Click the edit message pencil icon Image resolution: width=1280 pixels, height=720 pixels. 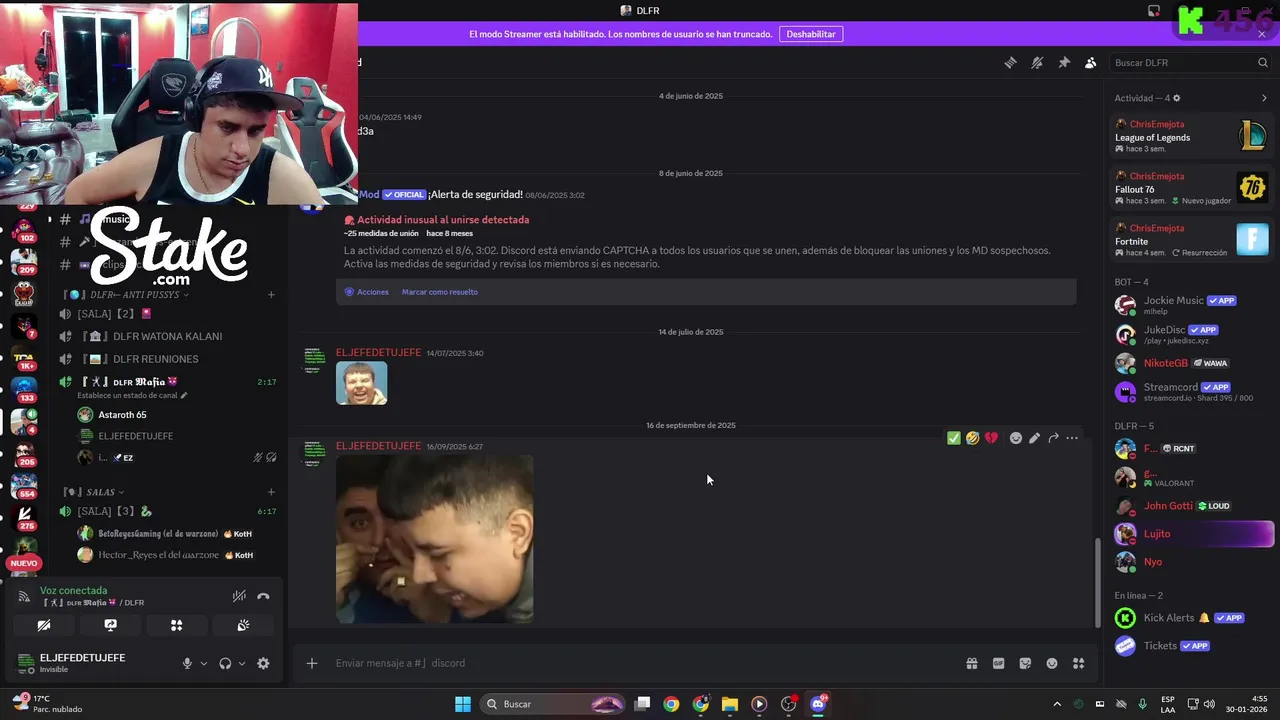click(x=1035, y=438)
